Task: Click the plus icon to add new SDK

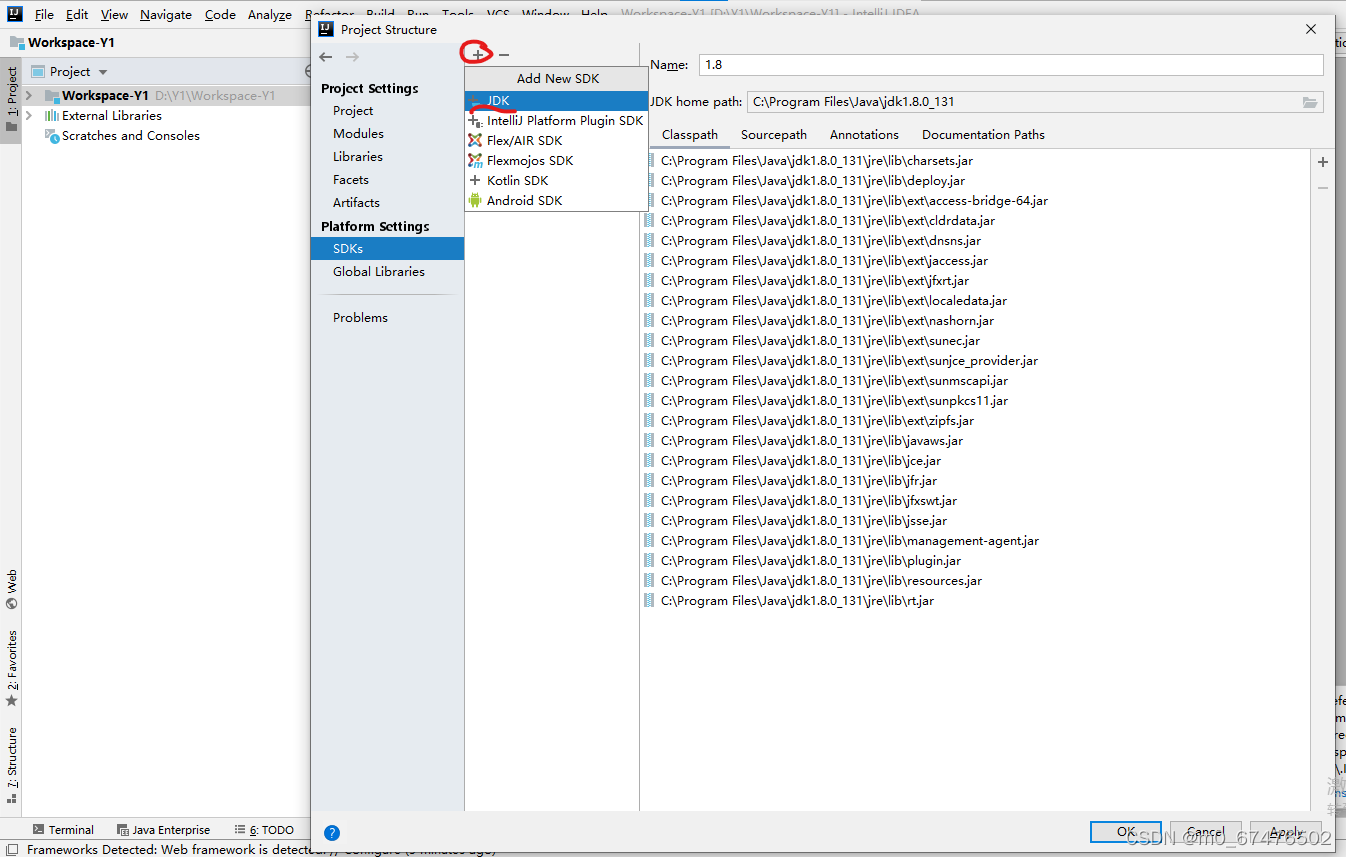Action: pos(478,54)
